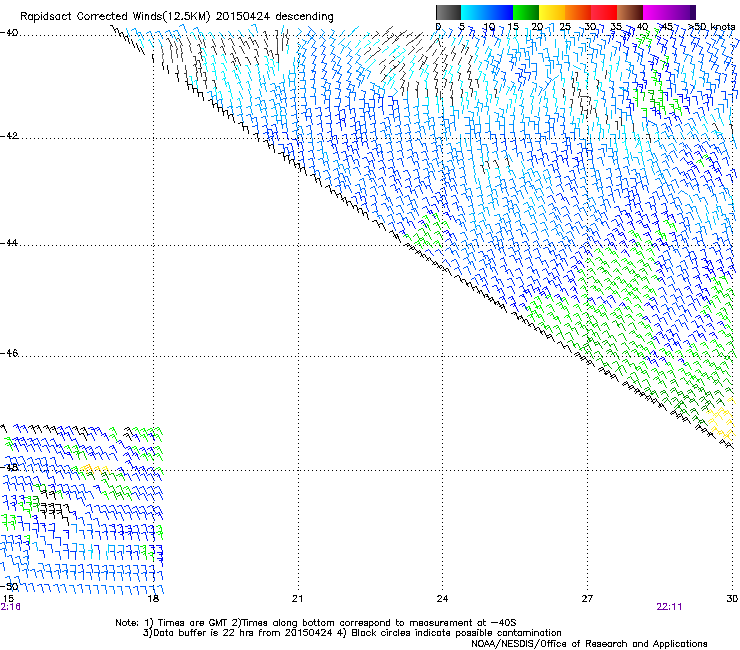This screenshot has width=740, height=650.
Task: Click the NOAA/NESDIS credit line
Action: click(x=589, y=644)
